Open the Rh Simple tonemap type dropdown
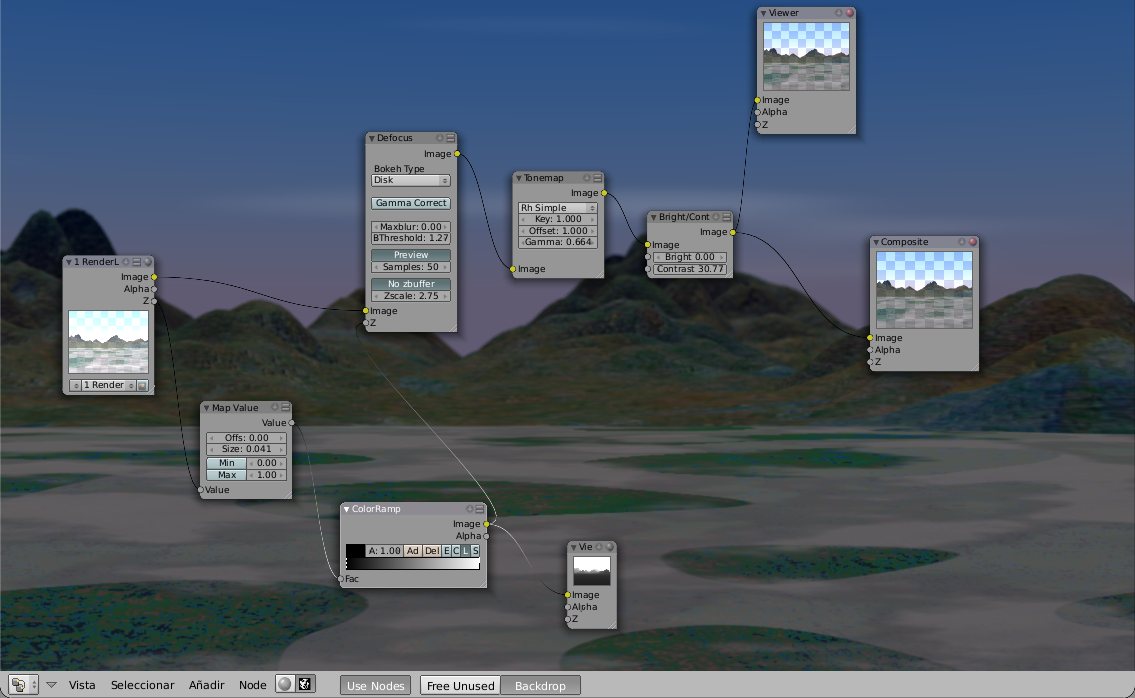The height and width of the screenshot is (698, 1135). click(x=557, y=208)
